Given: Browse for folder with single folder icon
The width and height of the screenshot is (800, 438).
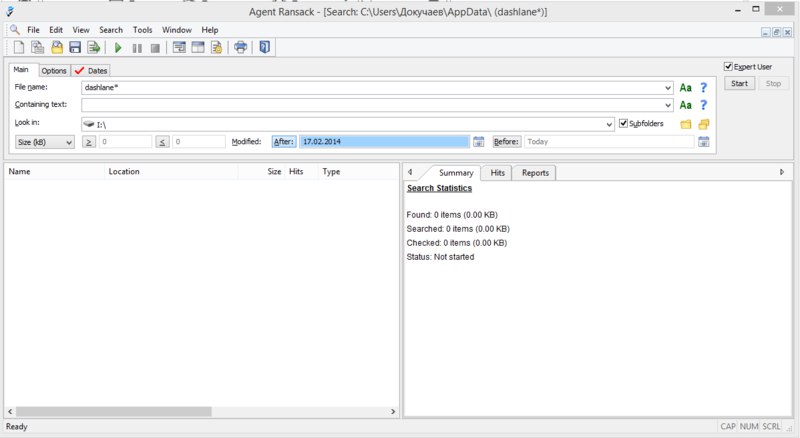Looking at the screenshot, I should (x=685, y=124).
